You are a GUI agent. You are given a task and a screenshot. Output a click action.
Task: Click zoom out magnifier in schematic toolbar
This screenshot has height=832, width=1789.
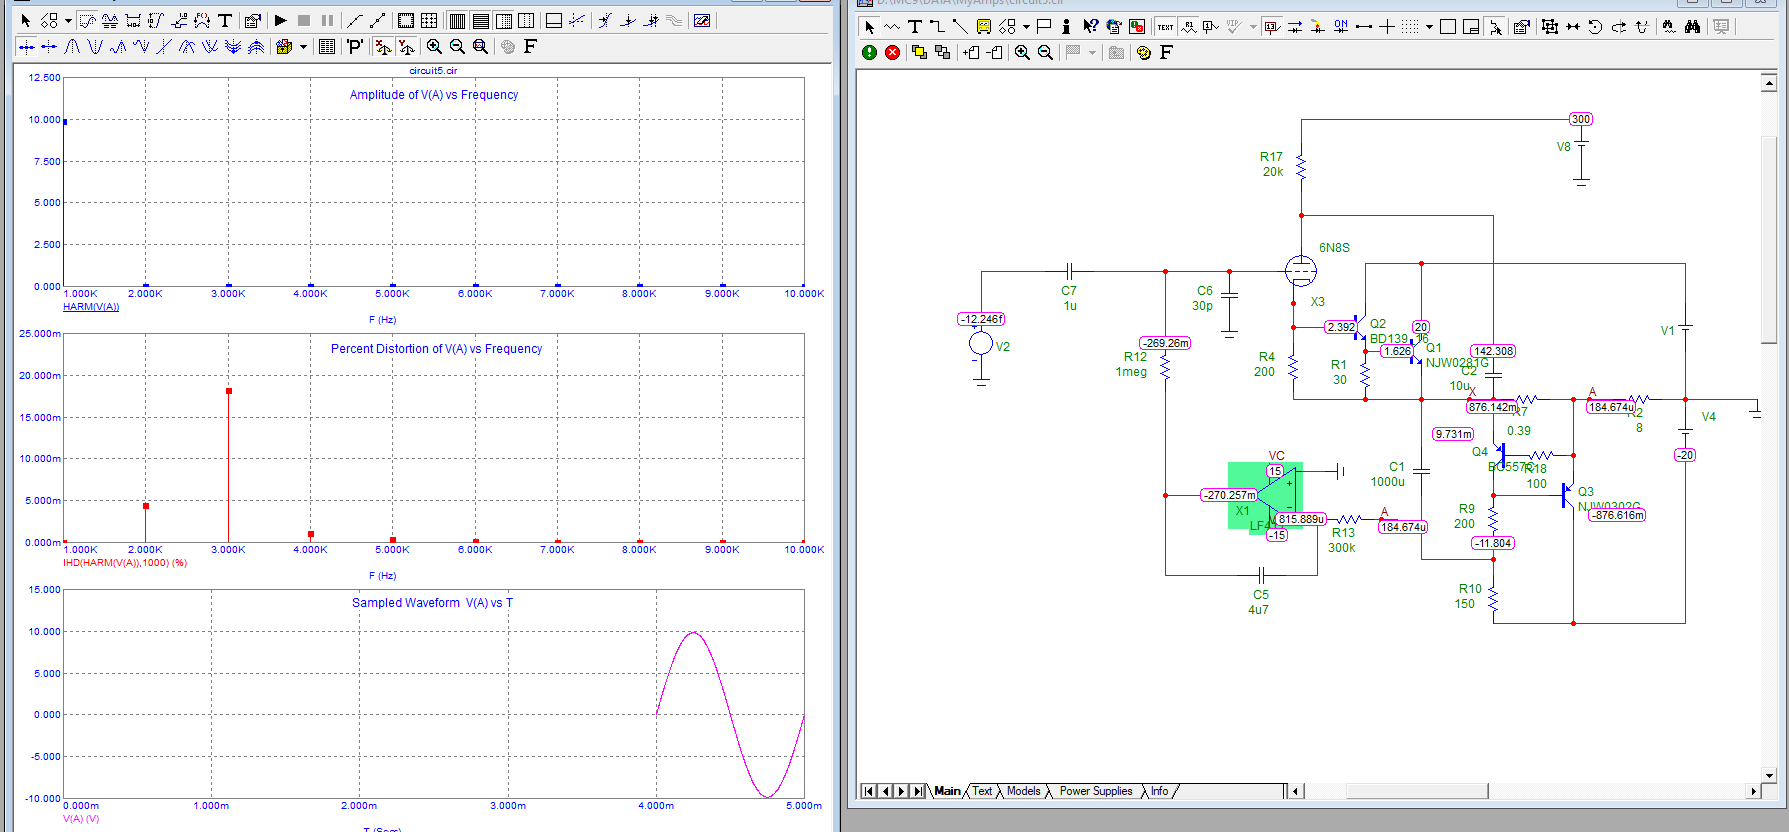tap(1045, 52)
